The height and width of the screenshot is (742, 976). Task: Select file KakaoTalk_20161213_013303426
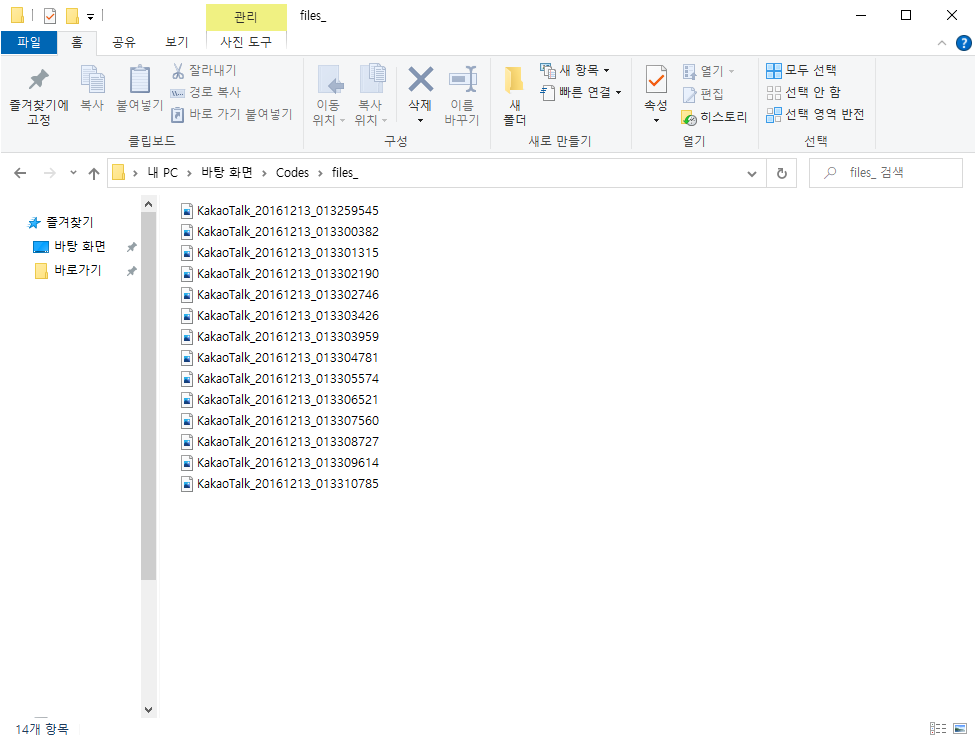point(279,316)
